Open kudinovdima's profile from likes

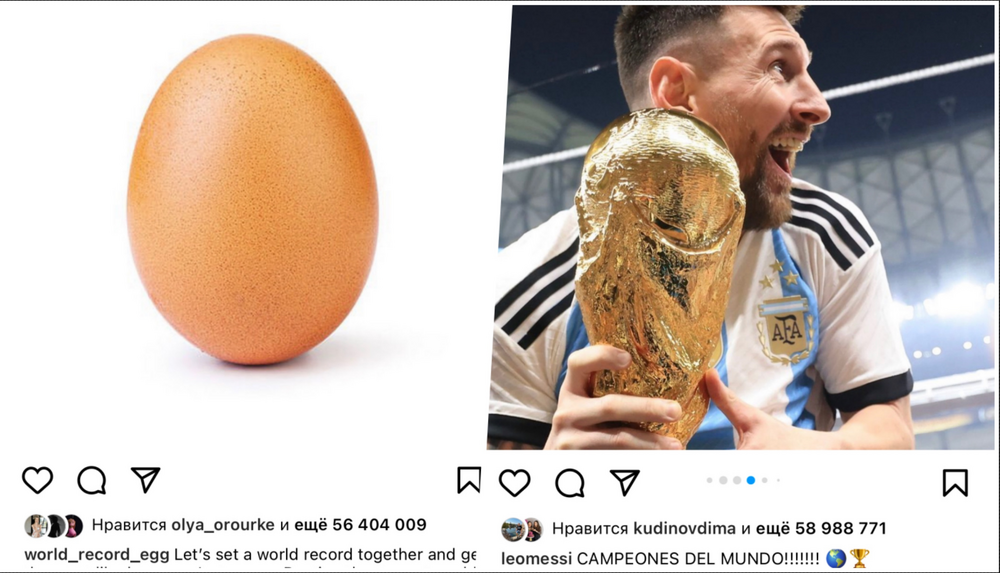click(684, 528)
